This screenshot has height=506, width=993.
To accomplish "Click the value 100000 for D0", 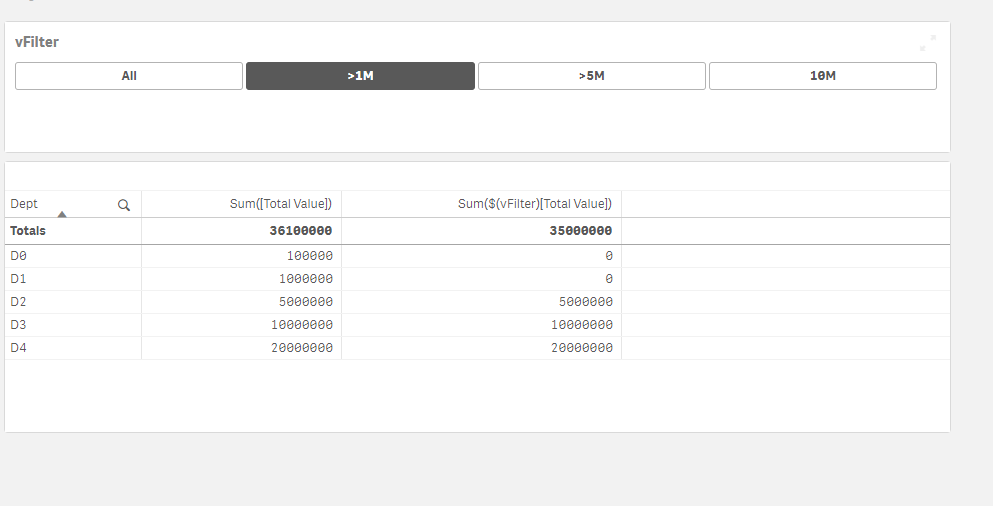I will click(x=310, y=256).
